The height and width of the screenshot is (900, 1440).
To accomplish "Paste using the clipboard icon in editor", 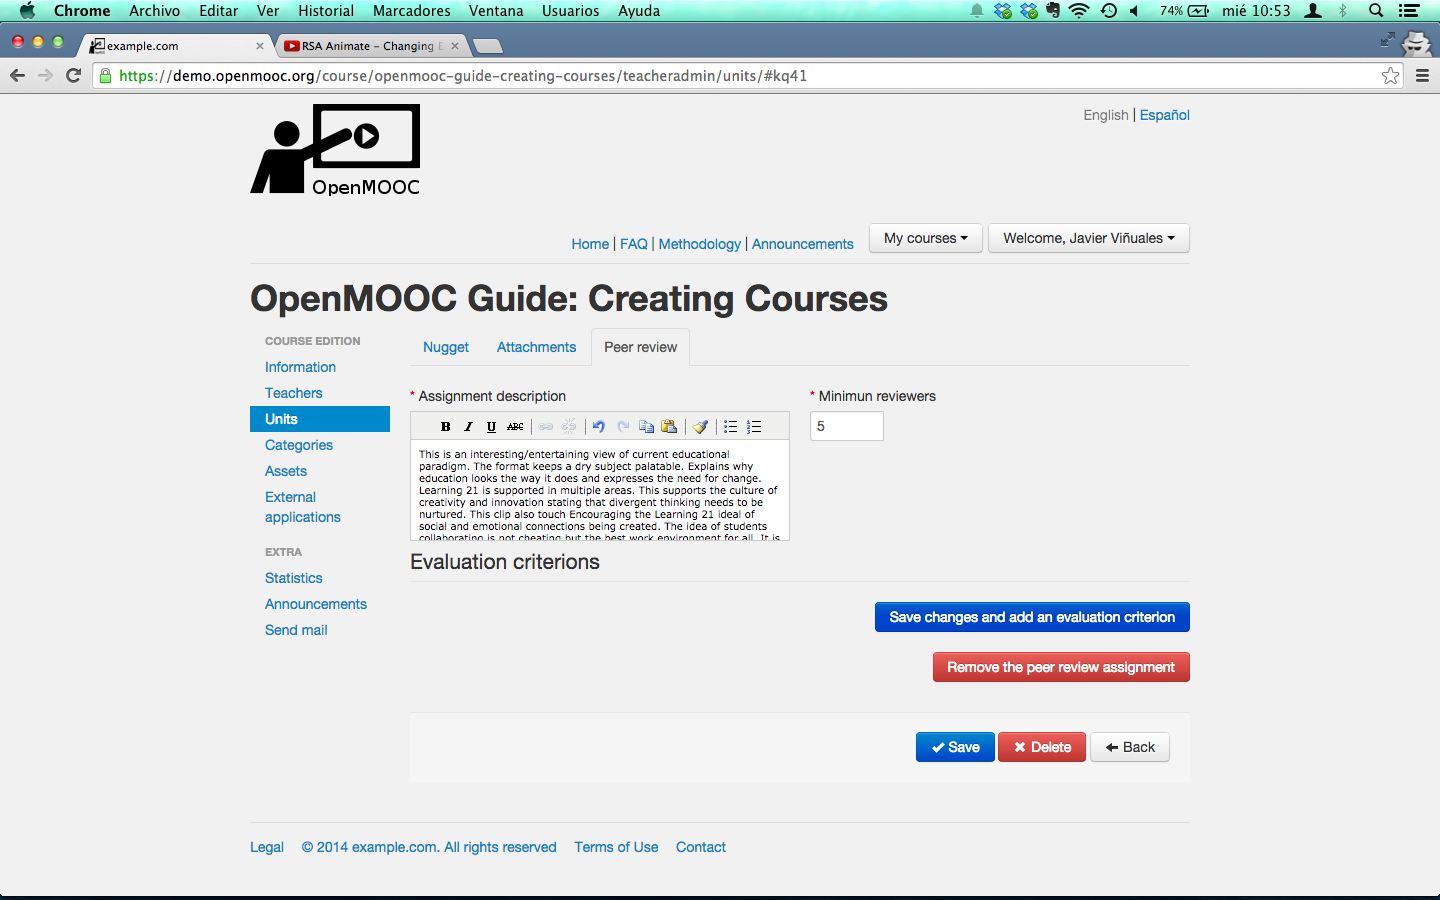I will pyautogui.click(x=669, y=426).
